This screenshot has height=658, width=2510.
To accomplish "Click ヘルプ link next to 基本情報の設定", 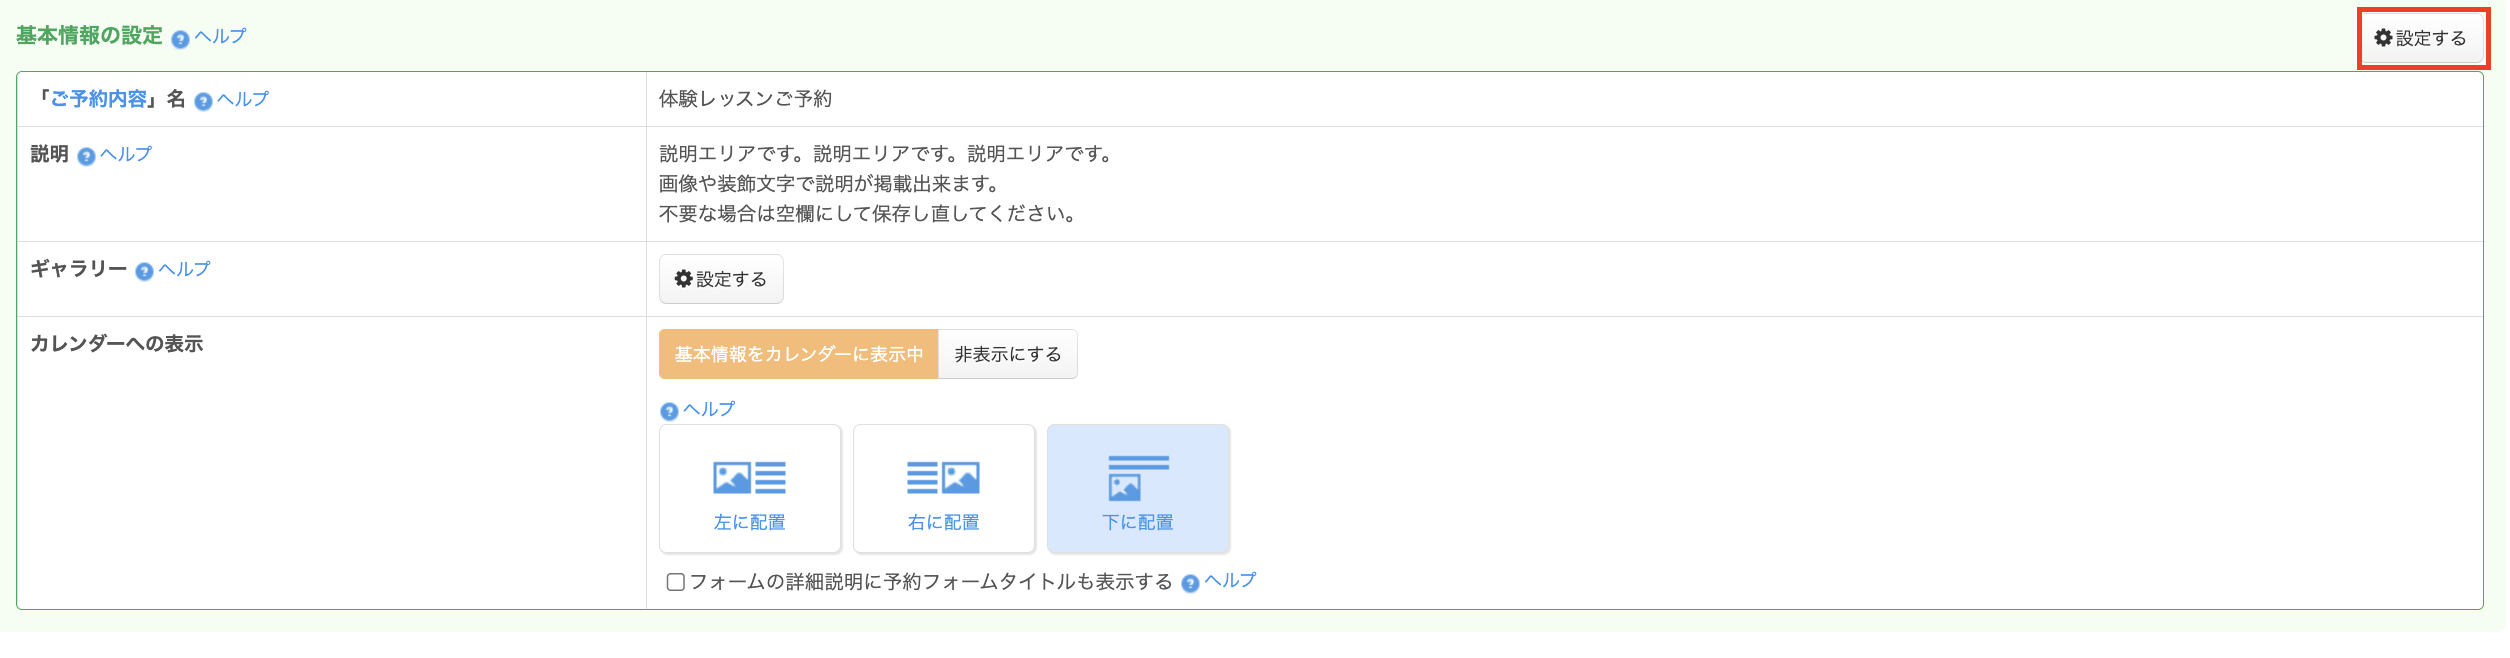I will [x=220, y=36].
